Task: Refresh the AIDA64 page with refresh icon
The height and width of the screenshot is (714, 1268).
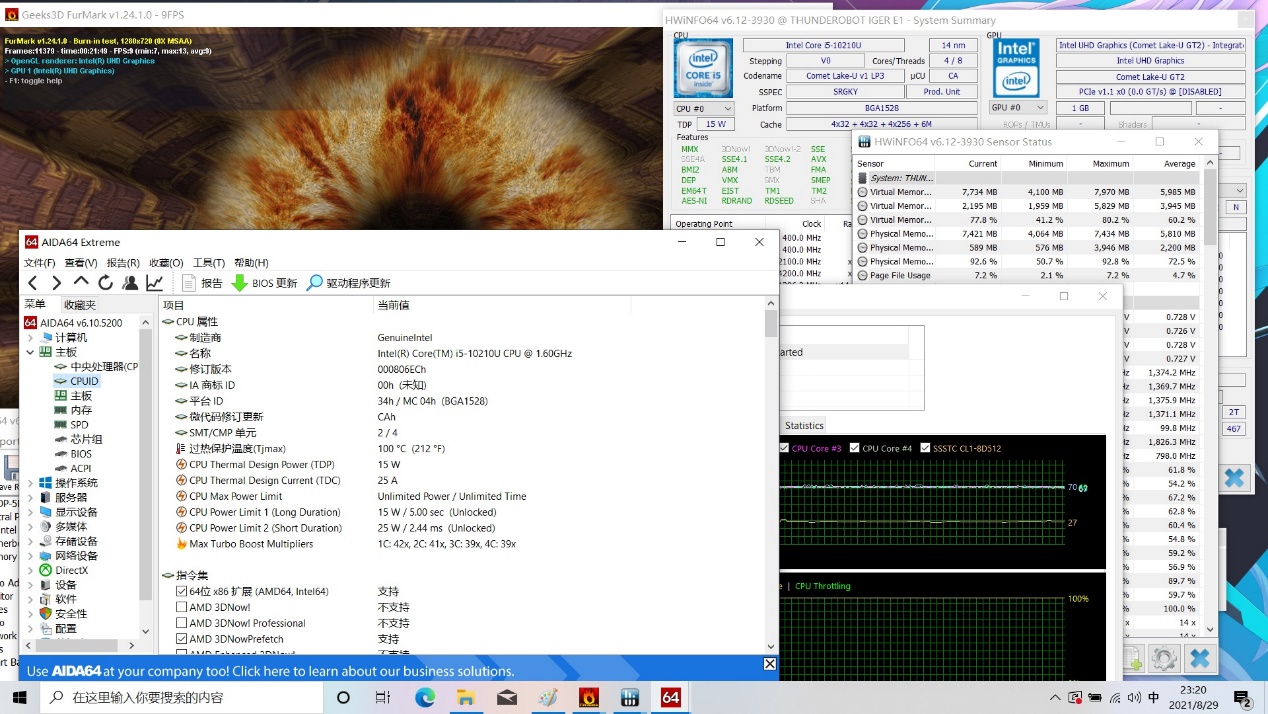Action: (x=105, y=283)
